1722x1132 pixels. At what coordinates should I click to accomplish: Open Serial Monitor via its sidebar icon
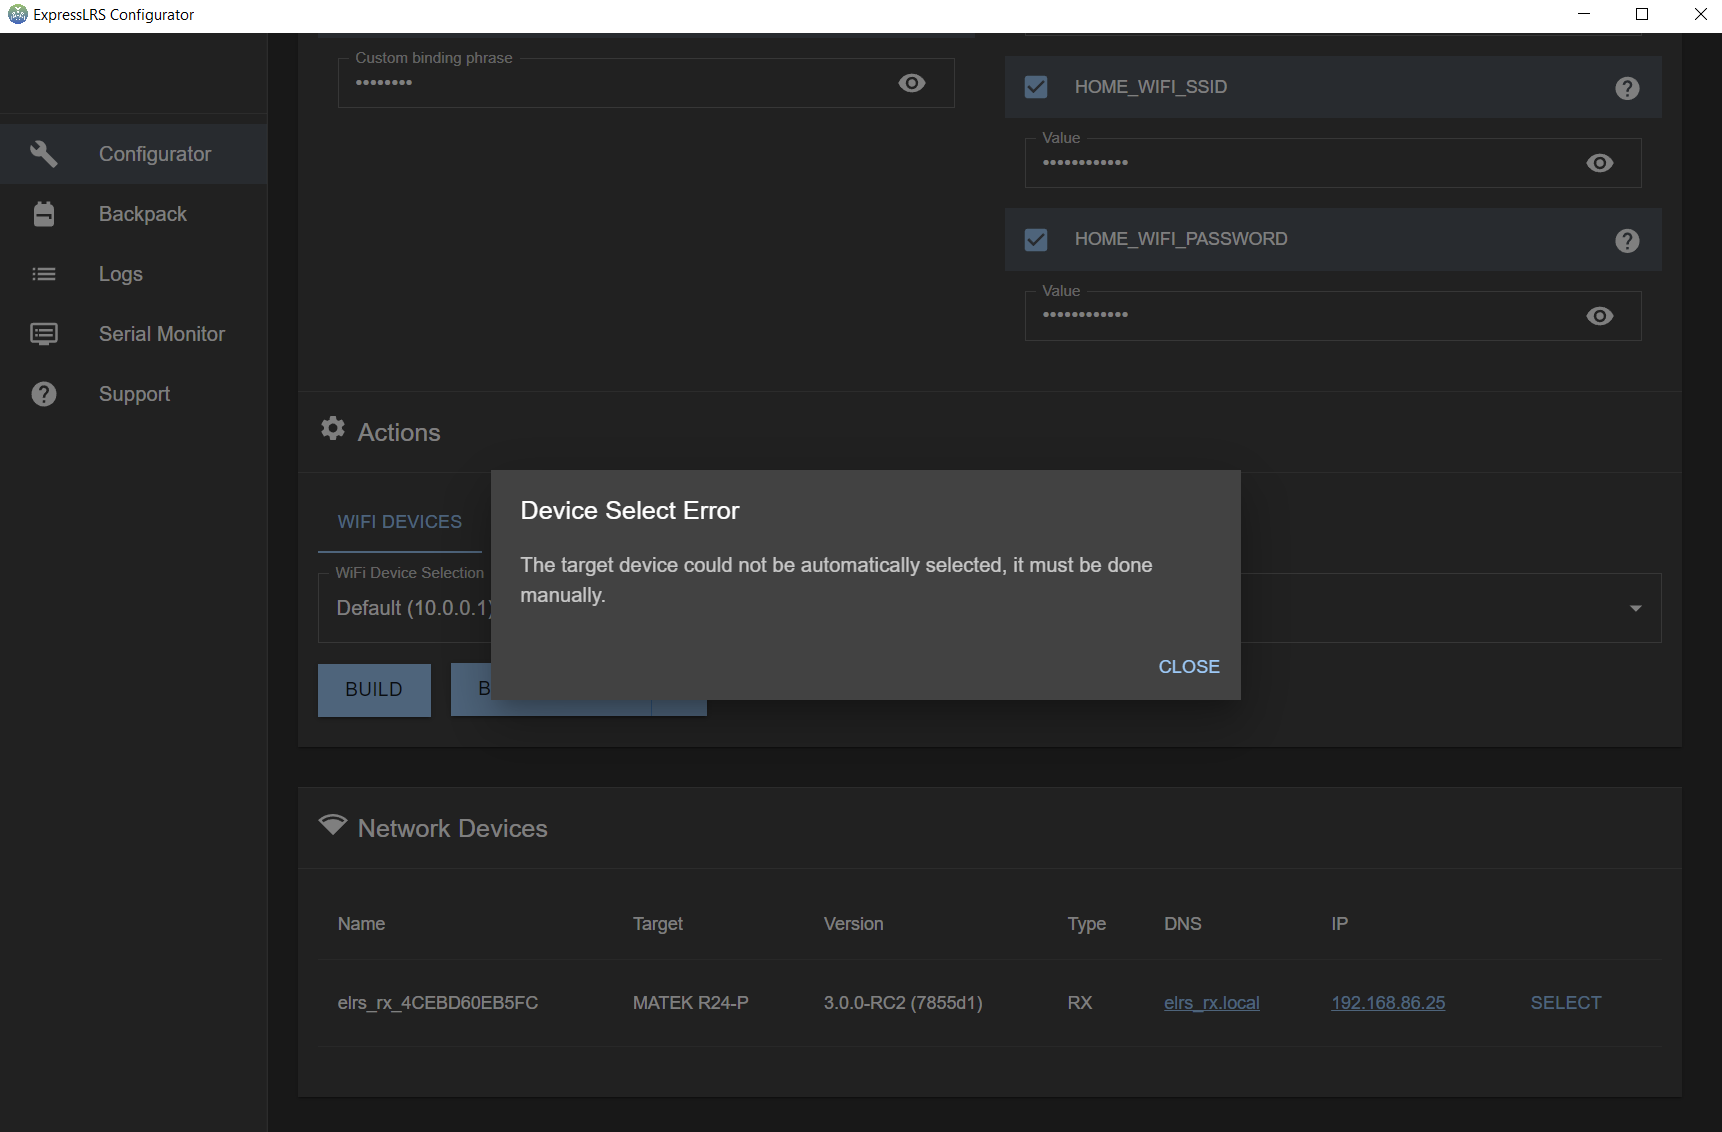(x=44, y=333)
